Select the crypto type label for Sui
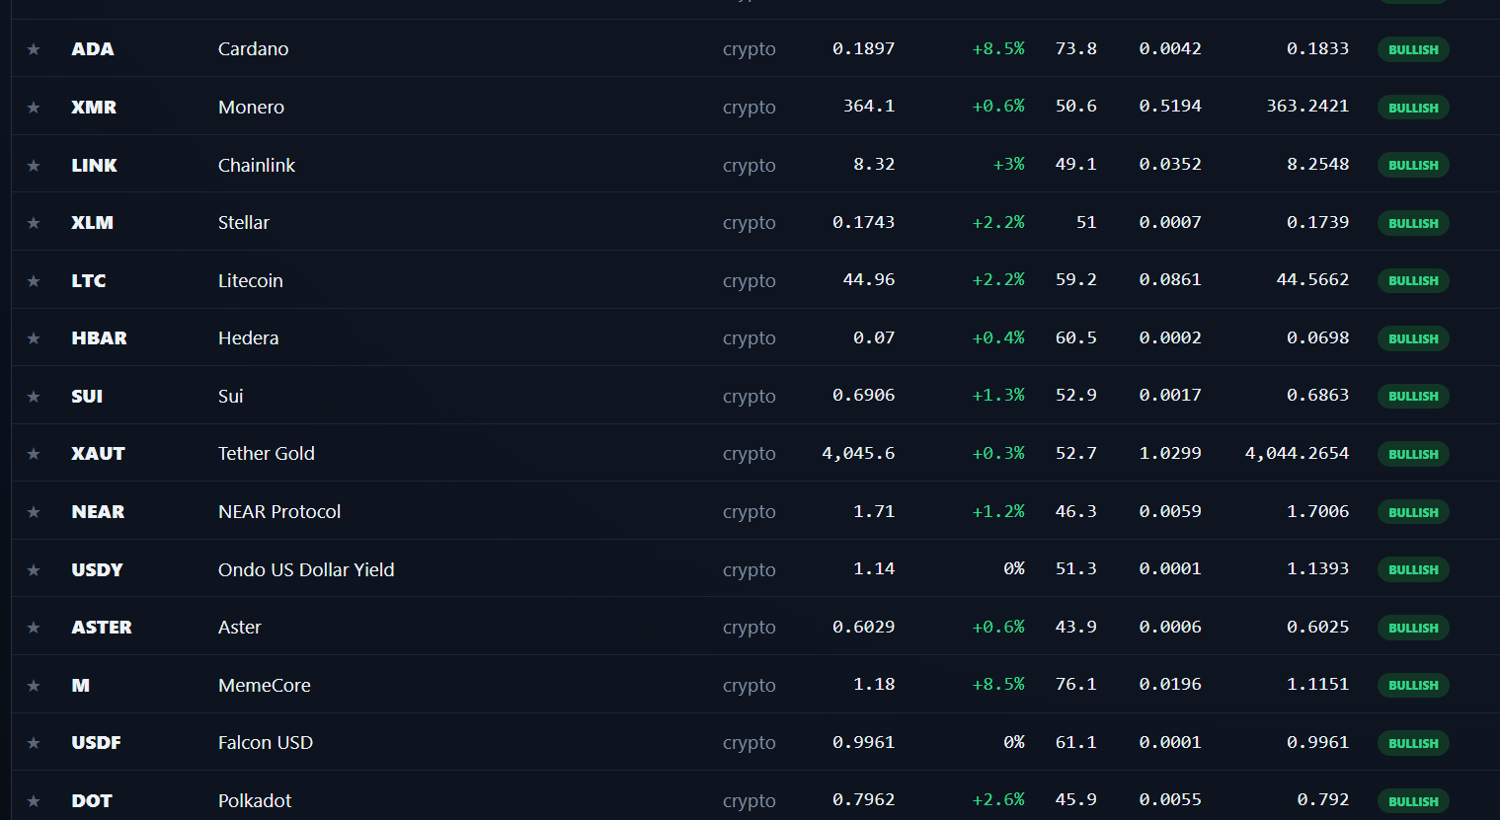The image size is (1500, 820). point(749,396)
